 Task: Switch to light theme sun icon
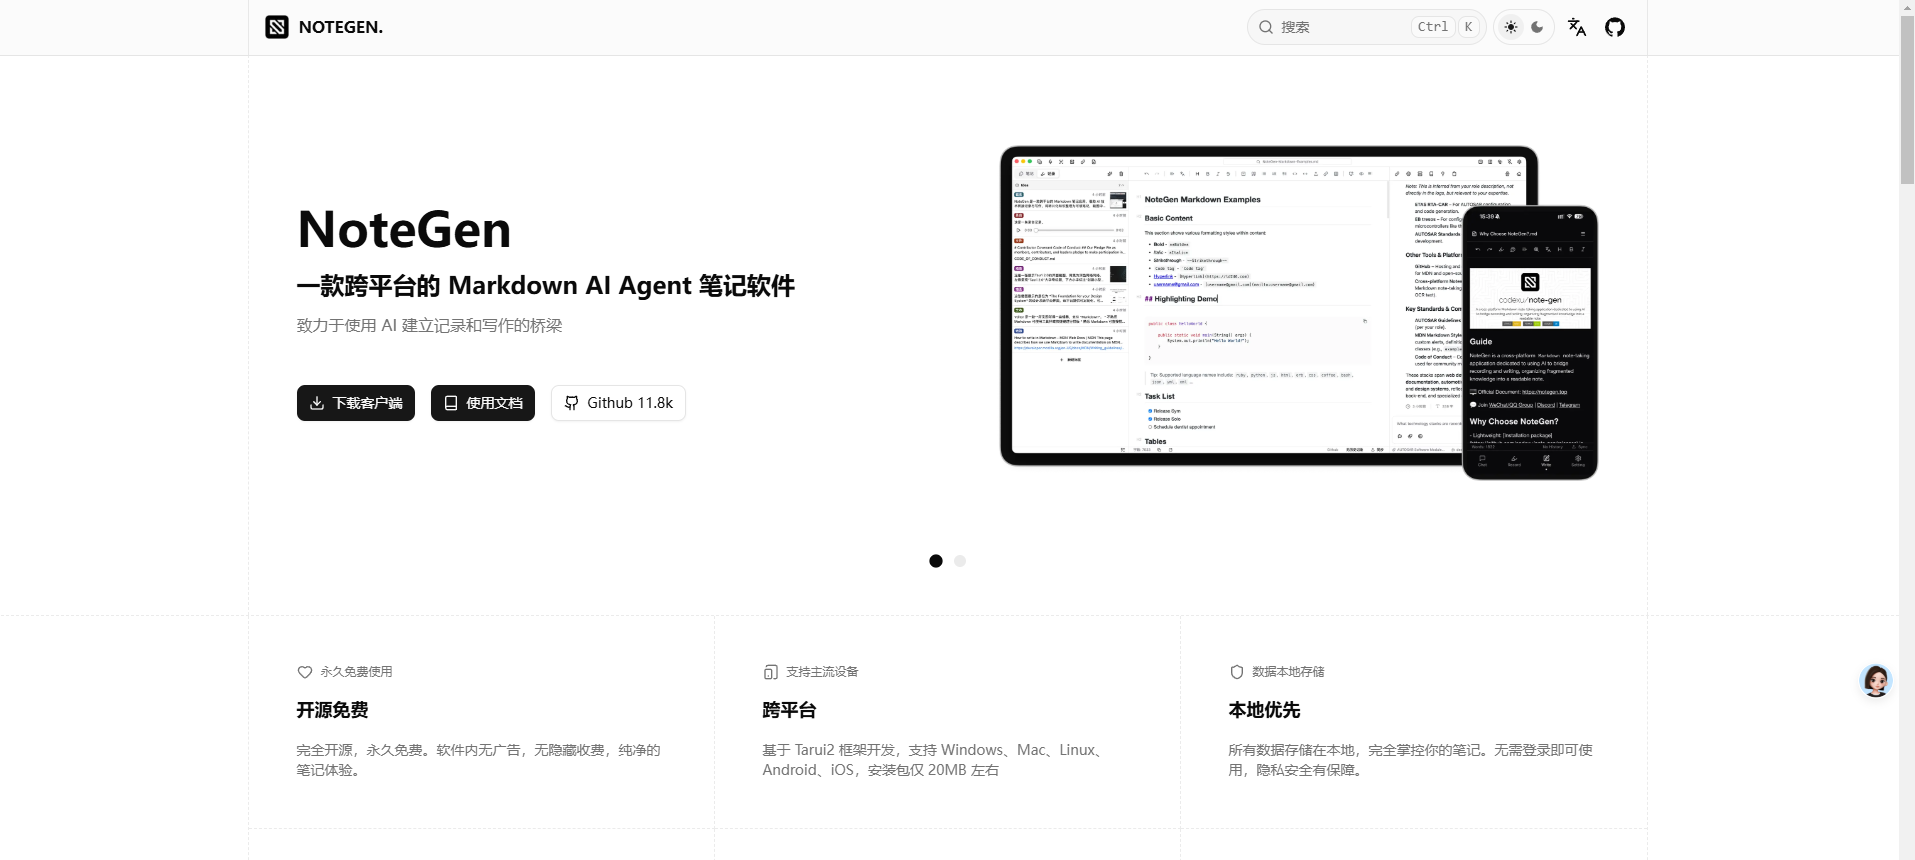(x=1511, y=27)
